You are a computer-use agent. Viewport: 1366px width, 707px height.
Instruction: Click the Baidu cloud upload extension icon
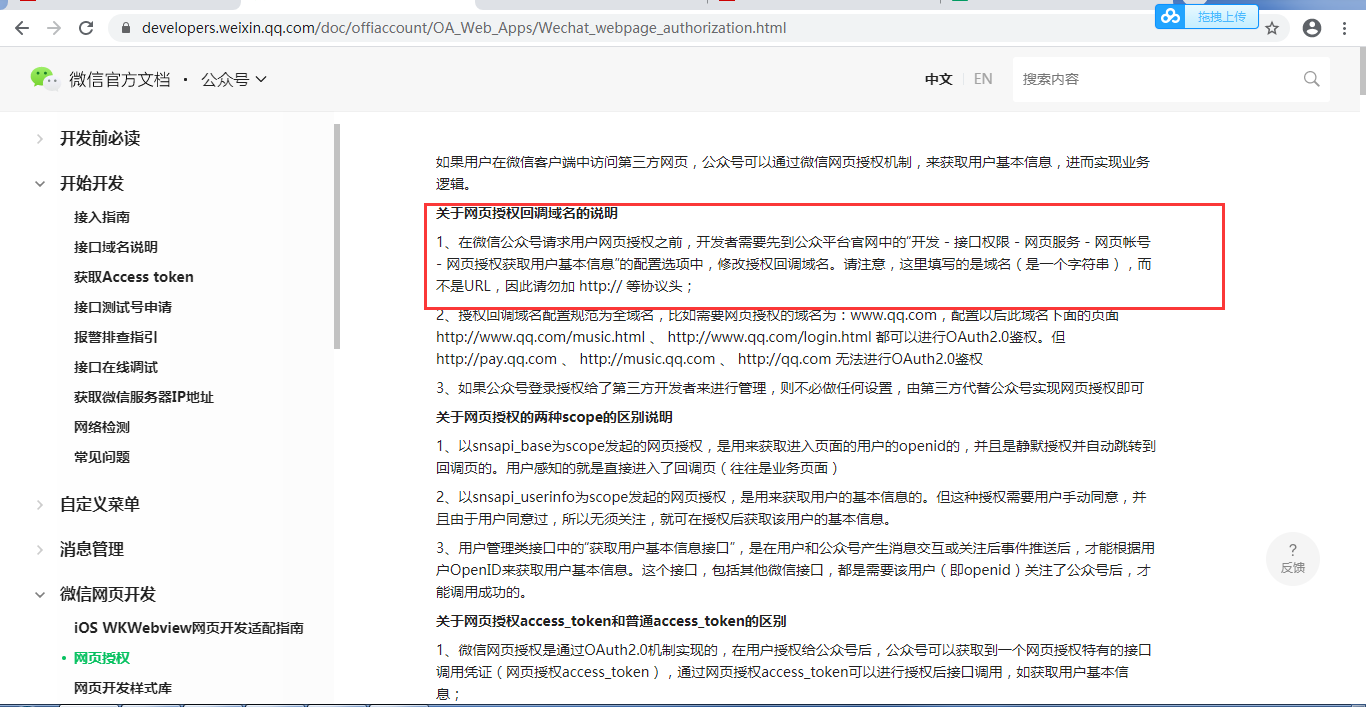[1170, 16]
